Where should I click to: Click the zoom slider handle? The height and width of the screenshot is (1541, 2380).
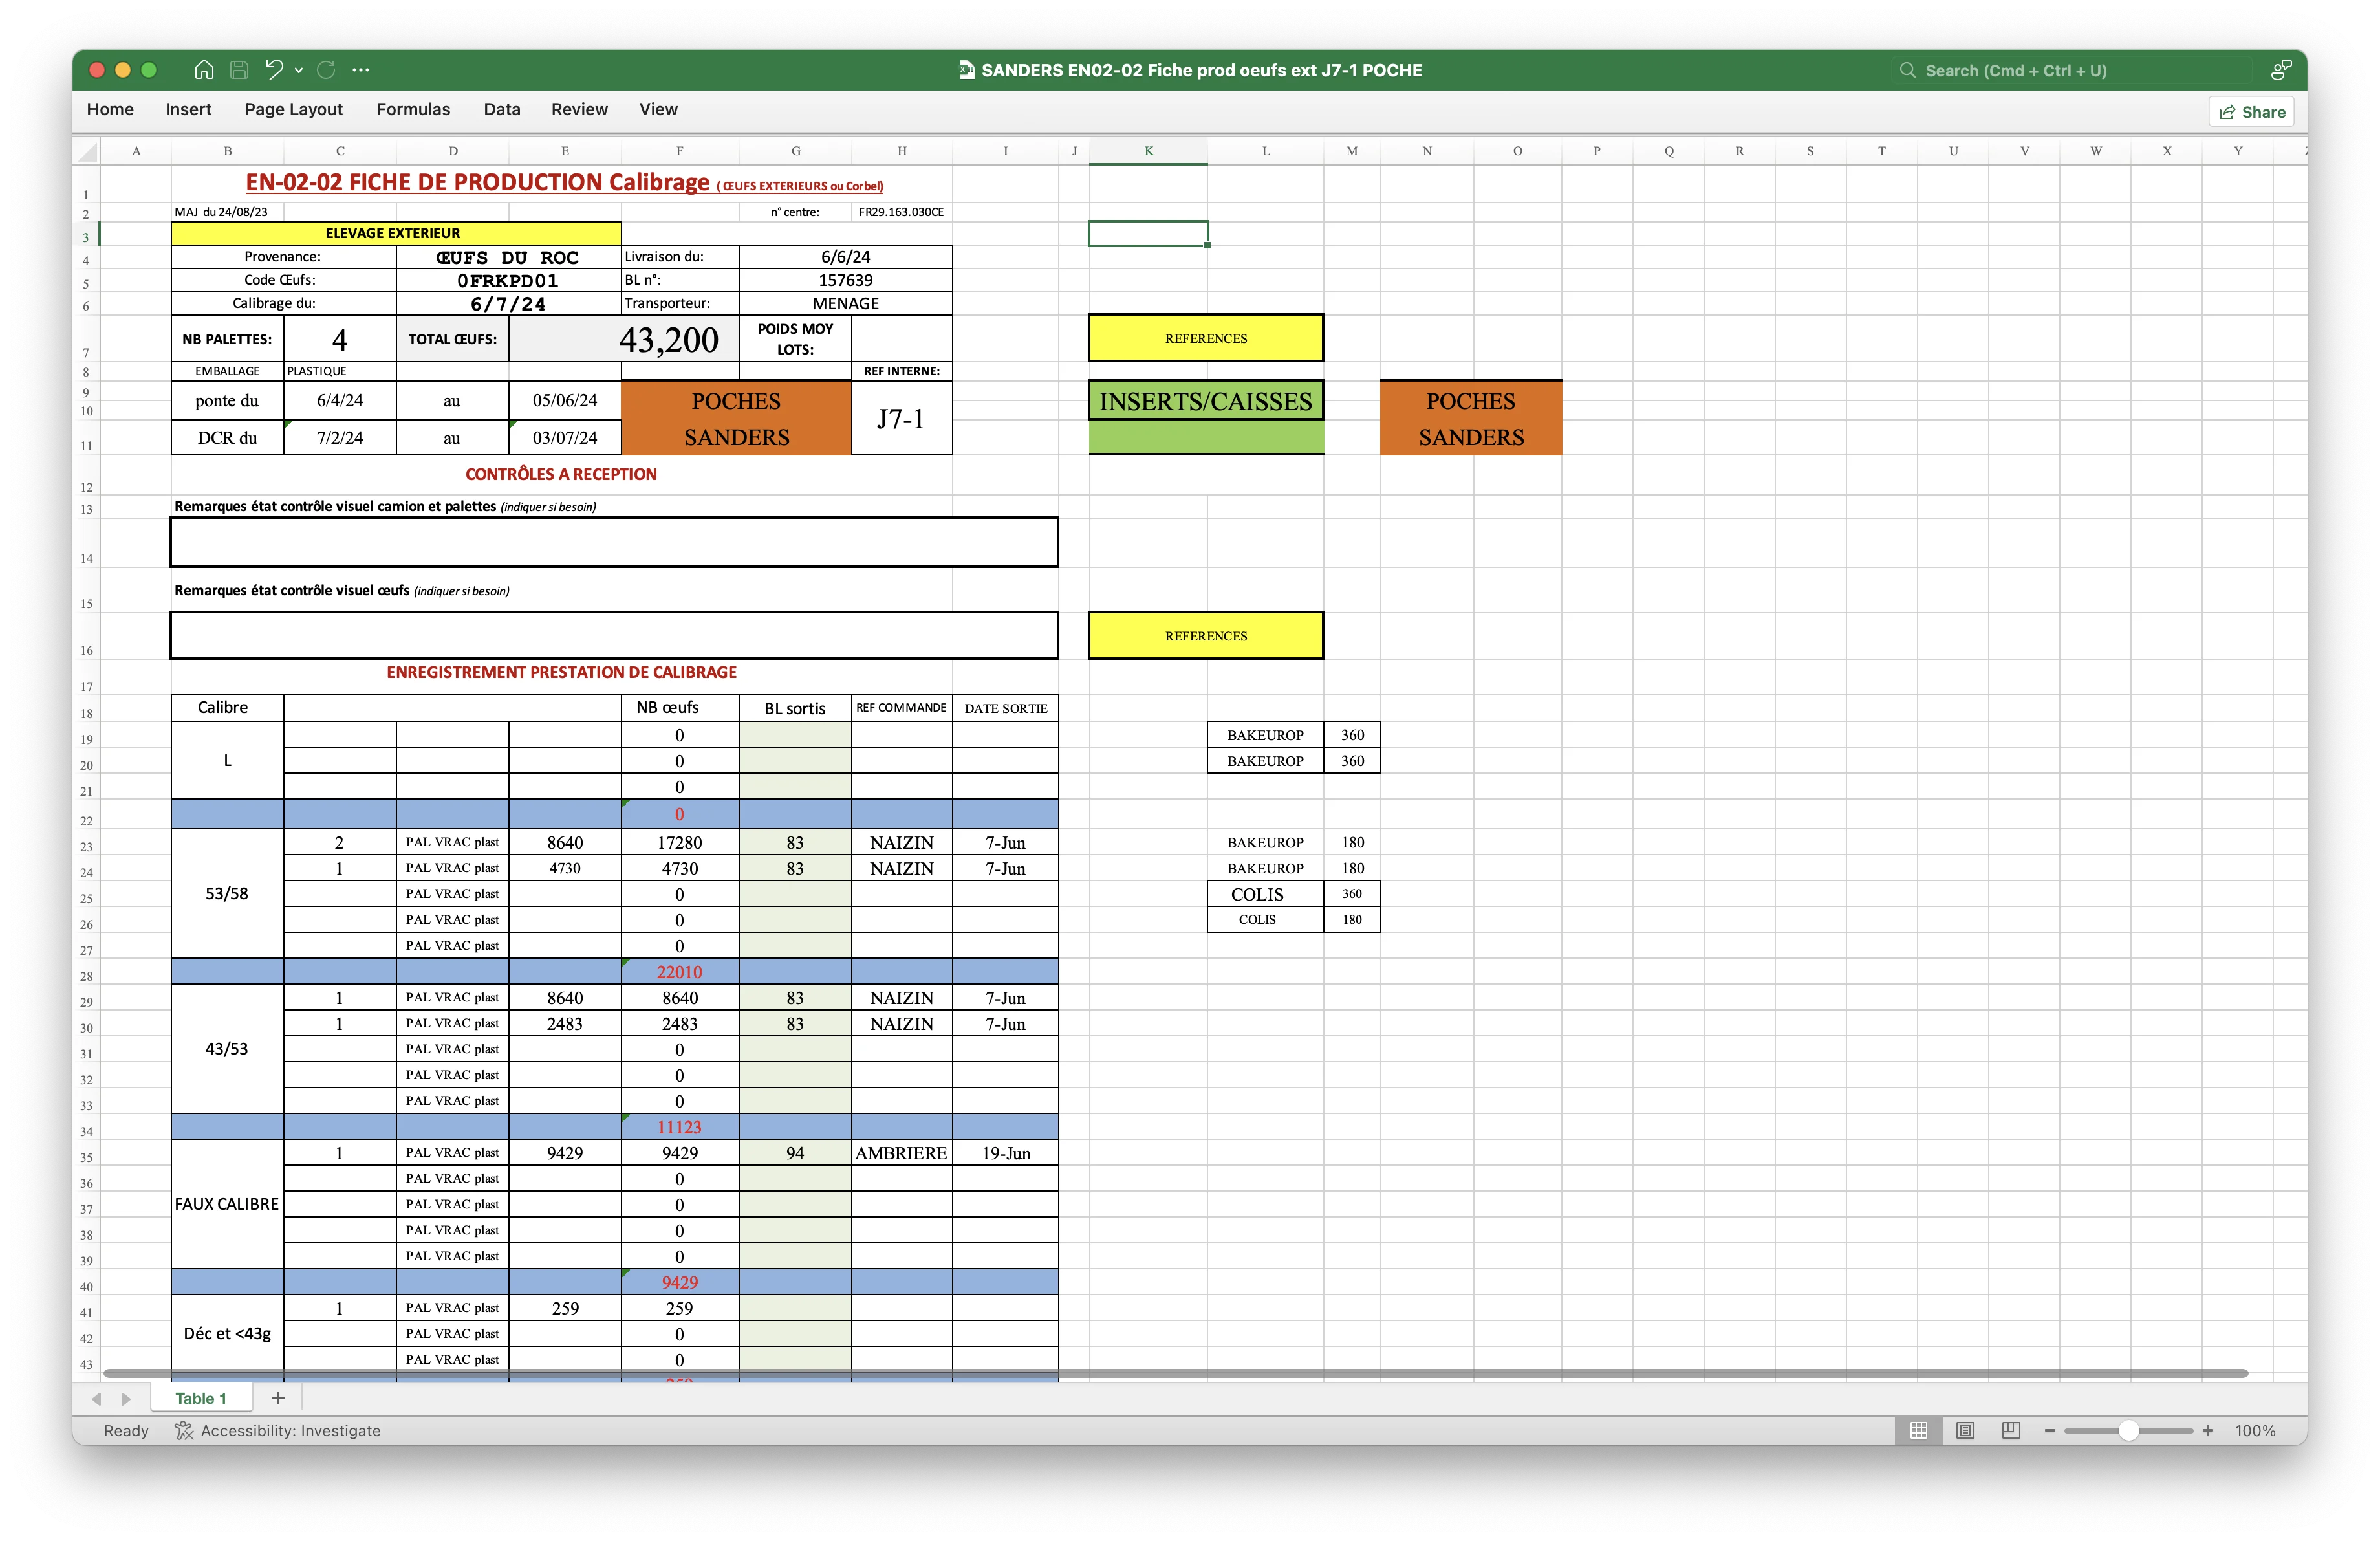tap(2128, 1430)
